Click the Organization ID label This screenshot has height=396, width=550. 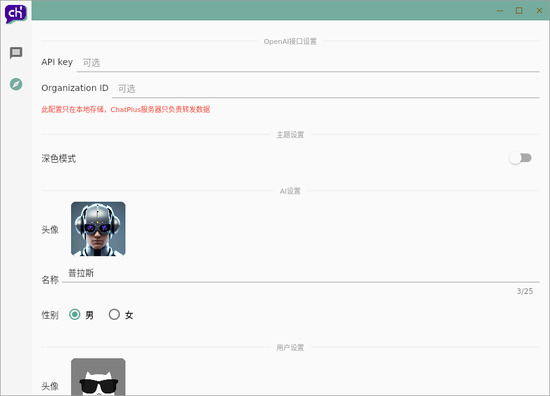click(75, 88)
